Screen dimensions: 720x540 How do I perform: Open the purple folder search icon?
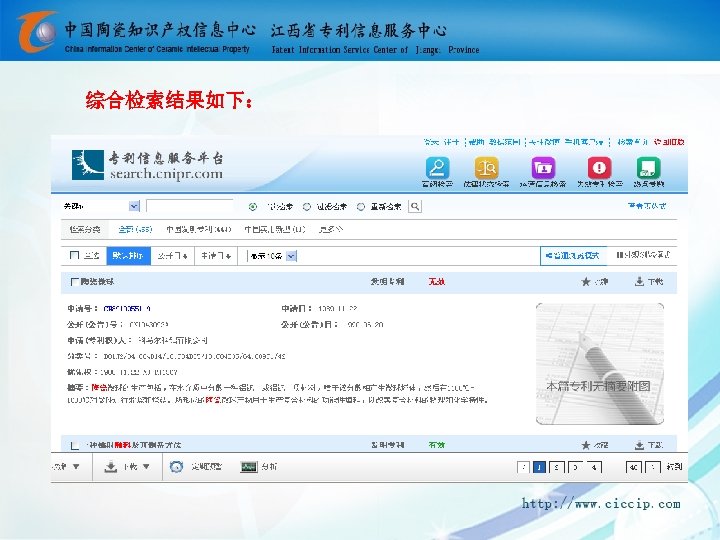(543, 168)
